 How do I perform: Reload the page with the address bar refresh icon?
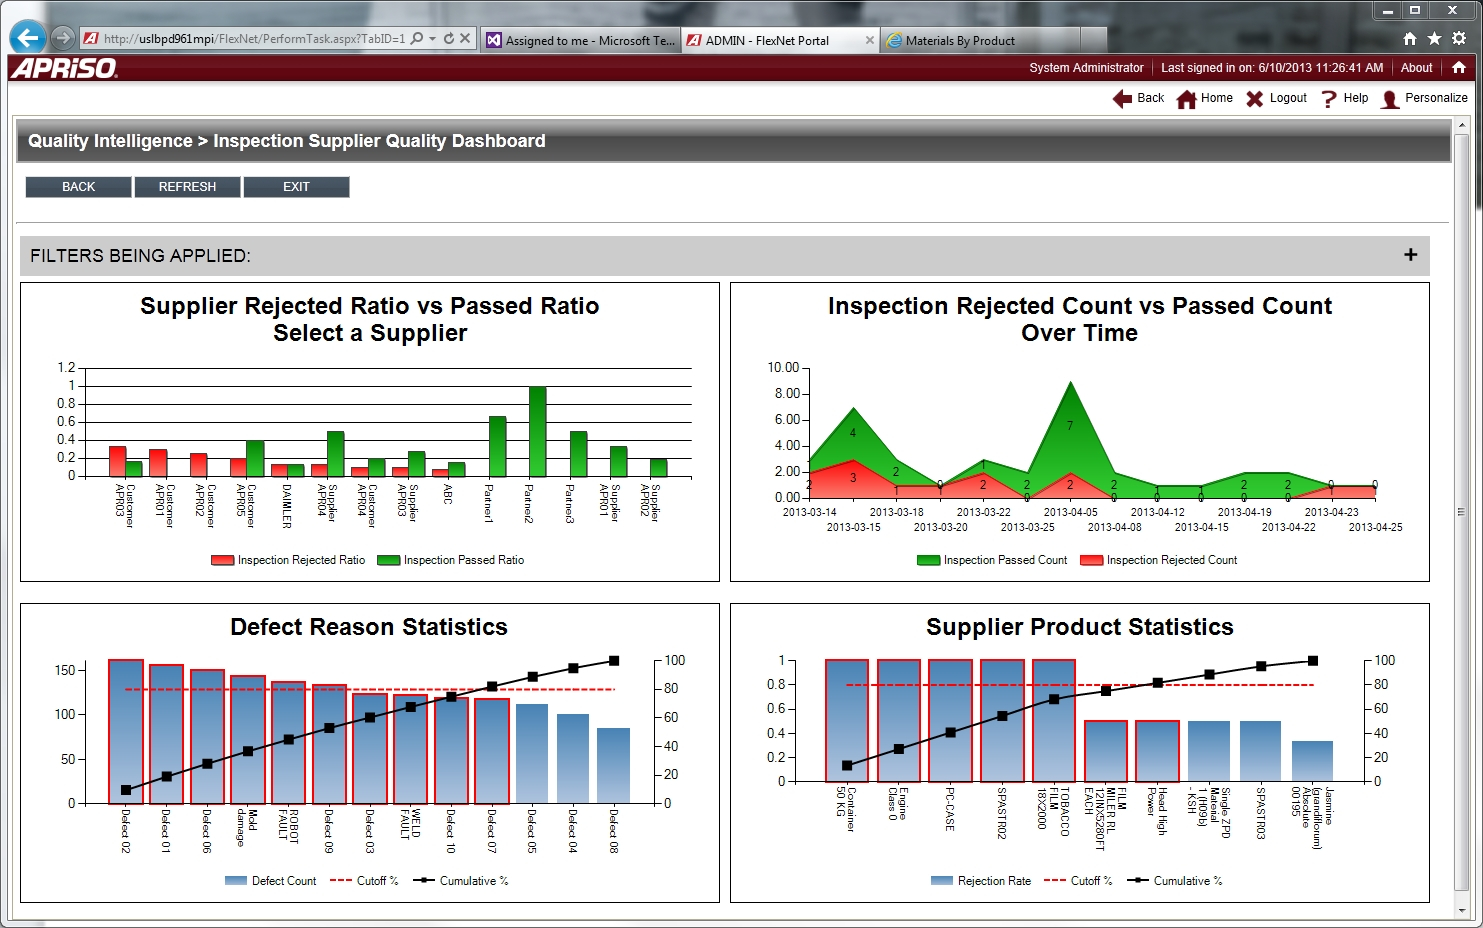click(449, 39)
